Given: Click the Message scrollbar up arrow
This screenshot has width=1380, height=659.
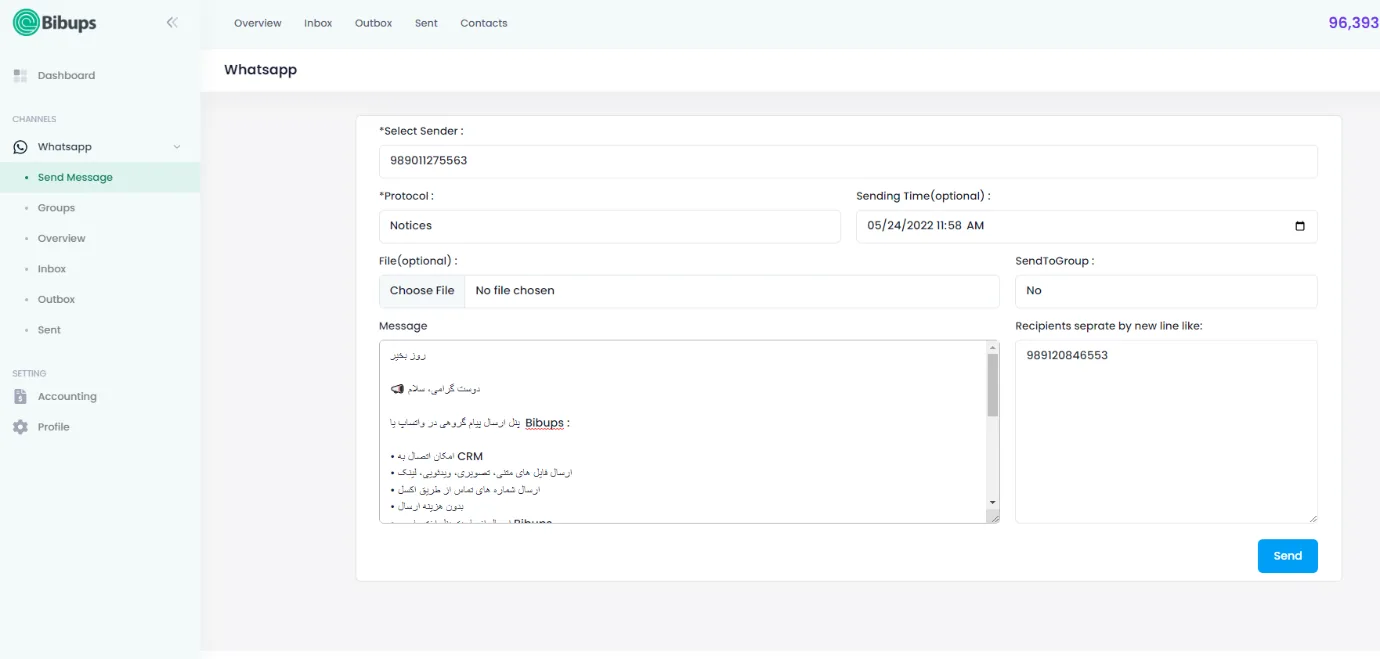Looking at the screenshot, I should coord(993,347).
